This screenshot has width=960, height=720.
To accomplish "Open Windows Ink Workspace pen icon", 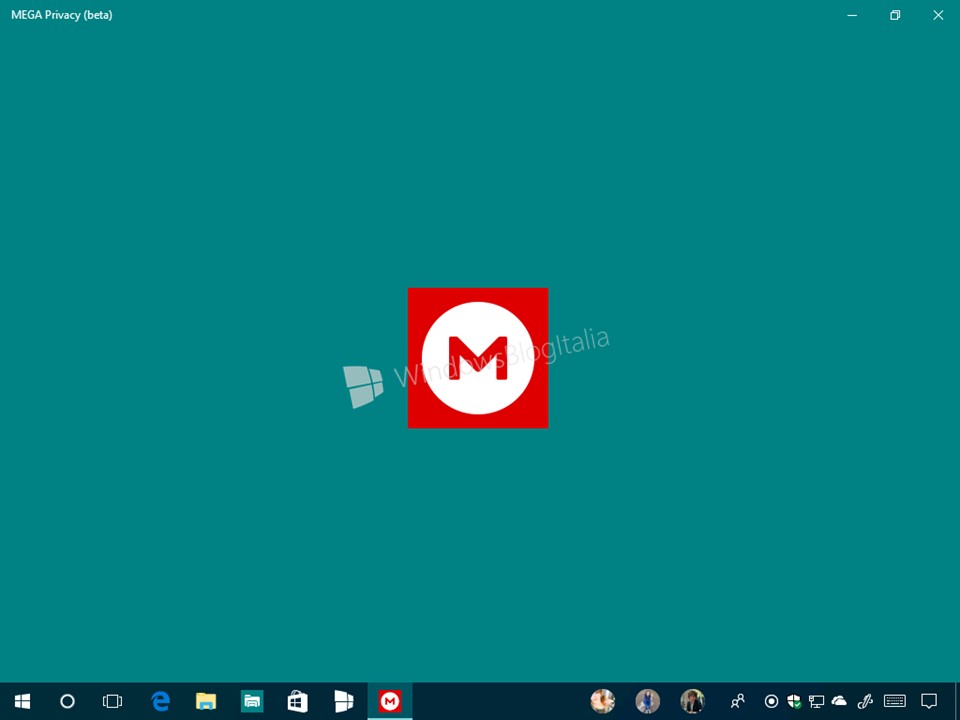I will point(865,701).
